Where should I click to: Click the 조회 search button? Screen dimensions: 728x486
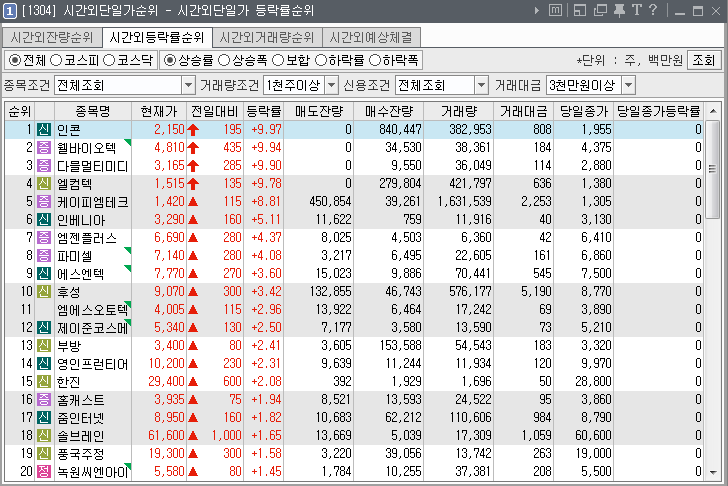pyautogui.click(x=703, y=60)
